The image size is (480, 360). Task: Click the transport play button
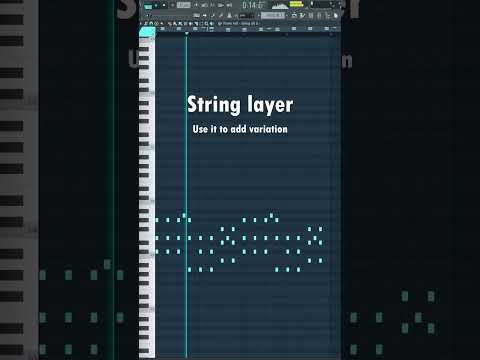(156, 5)
